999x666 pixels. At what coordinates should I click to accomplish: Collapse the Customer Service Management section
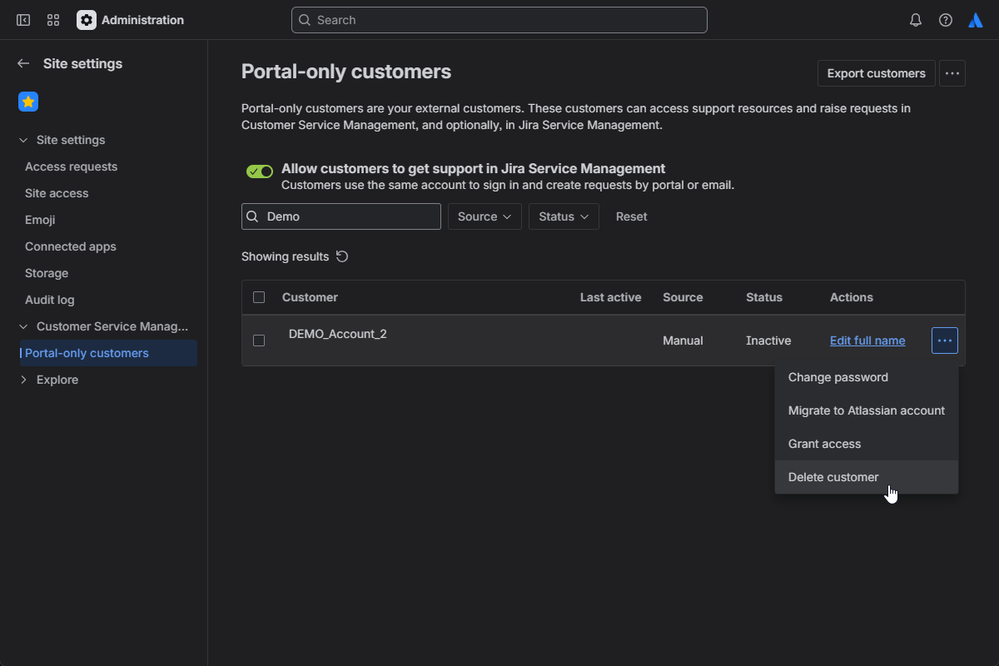tap(24, 326)
